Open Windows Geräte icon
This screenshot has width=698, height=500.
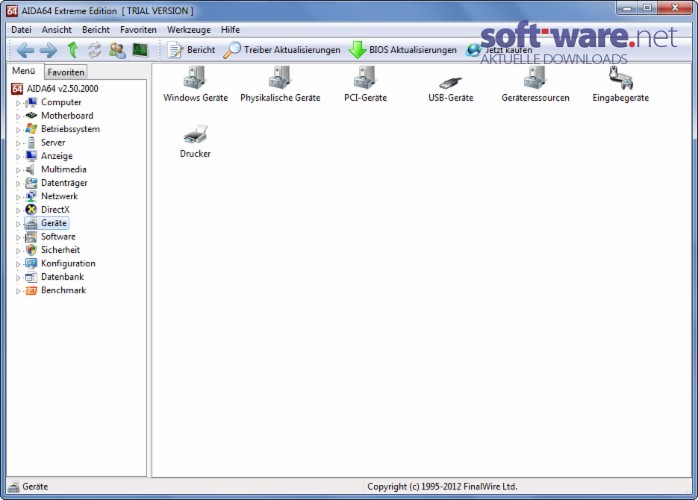(x=195, y=77)
